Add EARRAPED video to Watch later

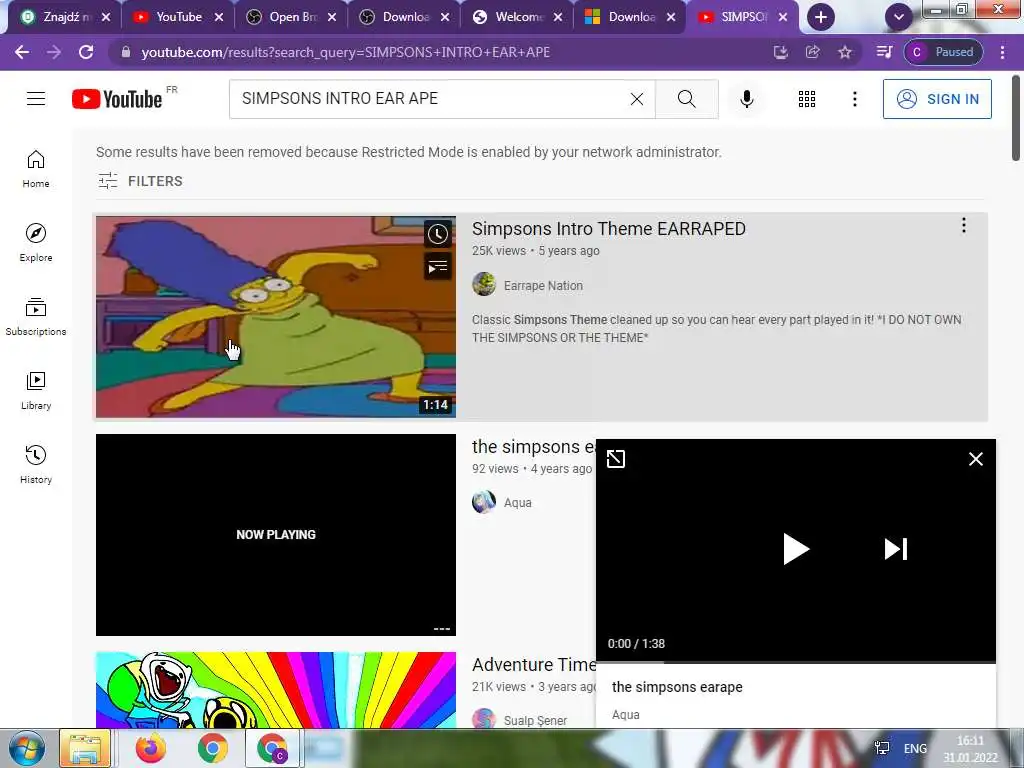coord(438,234)
